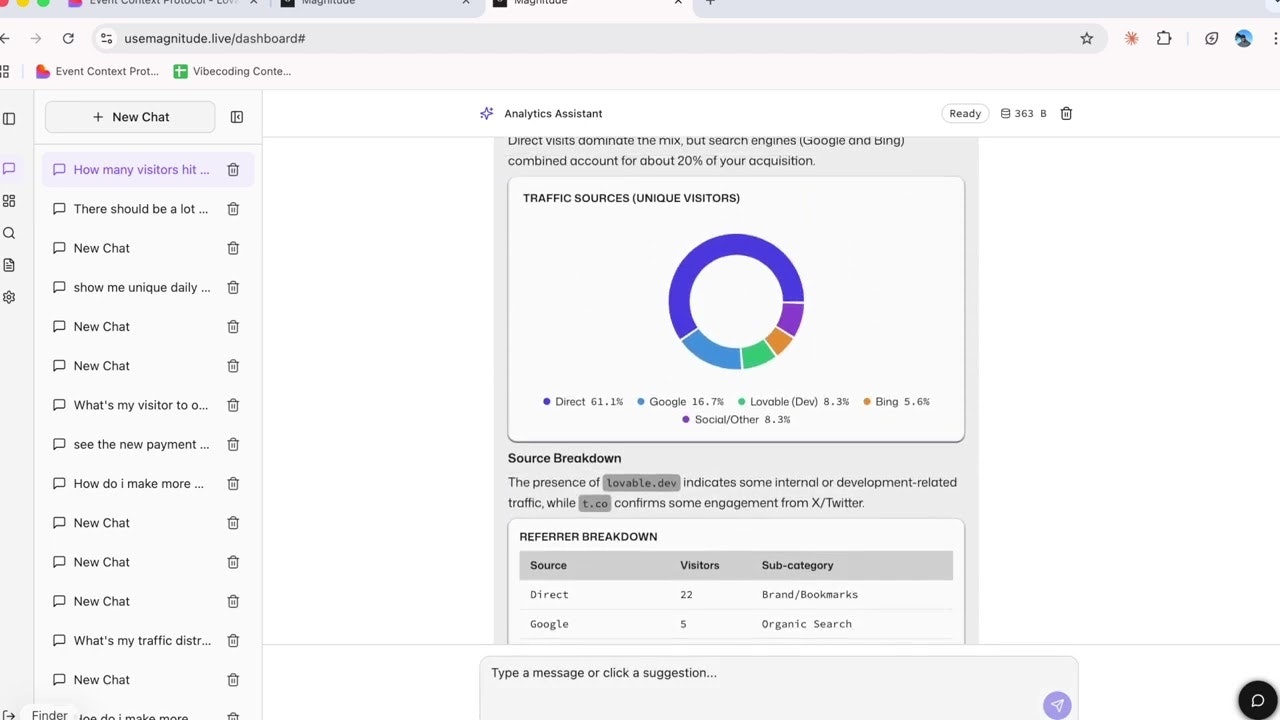The width and height of the screenshot is (1280, 720).
Task: Click the address bar URL
Action: coord(214,38)
